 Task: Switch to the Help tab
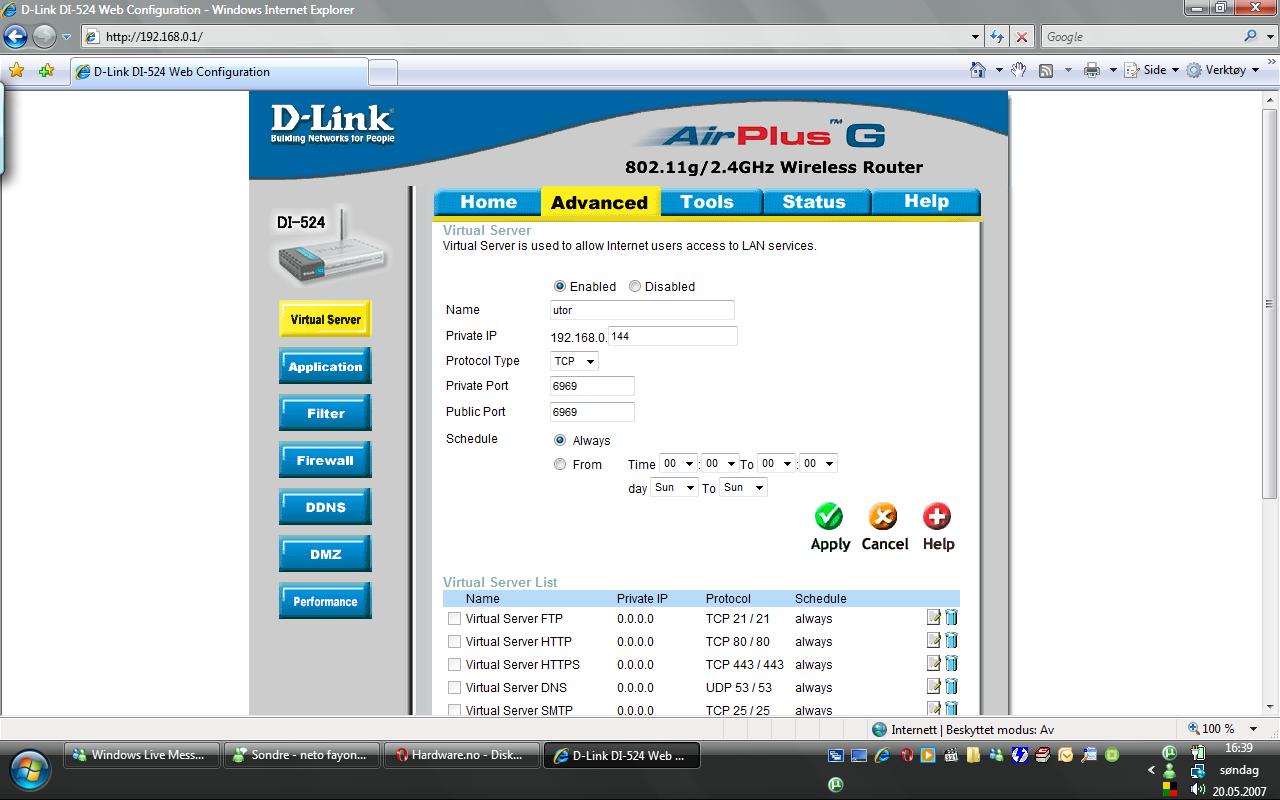tap(926, 201)
